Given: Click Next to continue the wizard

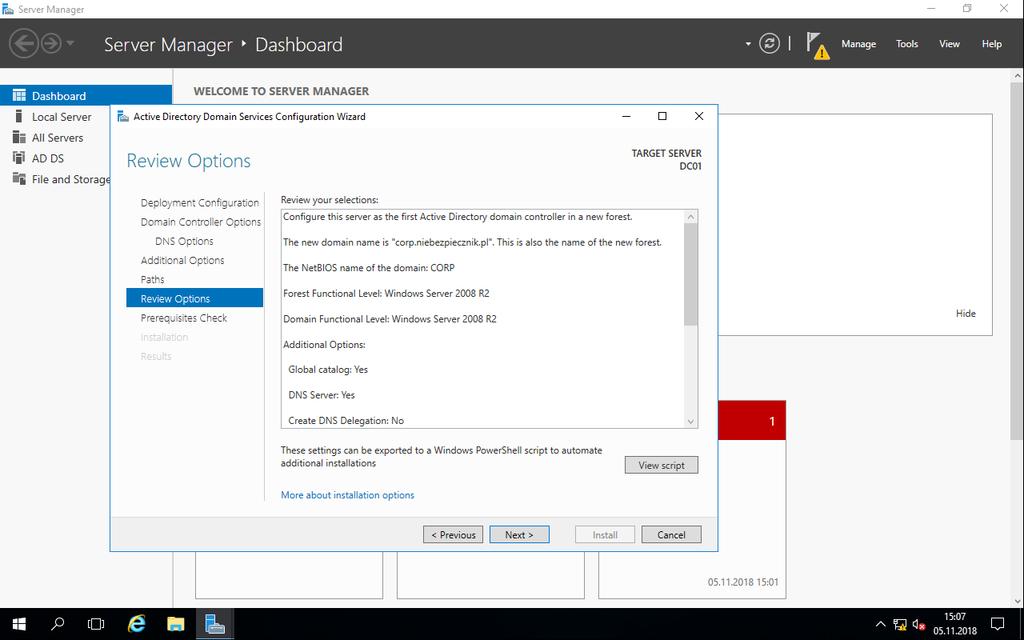Looking at the screenshot, I should (519, 535).
